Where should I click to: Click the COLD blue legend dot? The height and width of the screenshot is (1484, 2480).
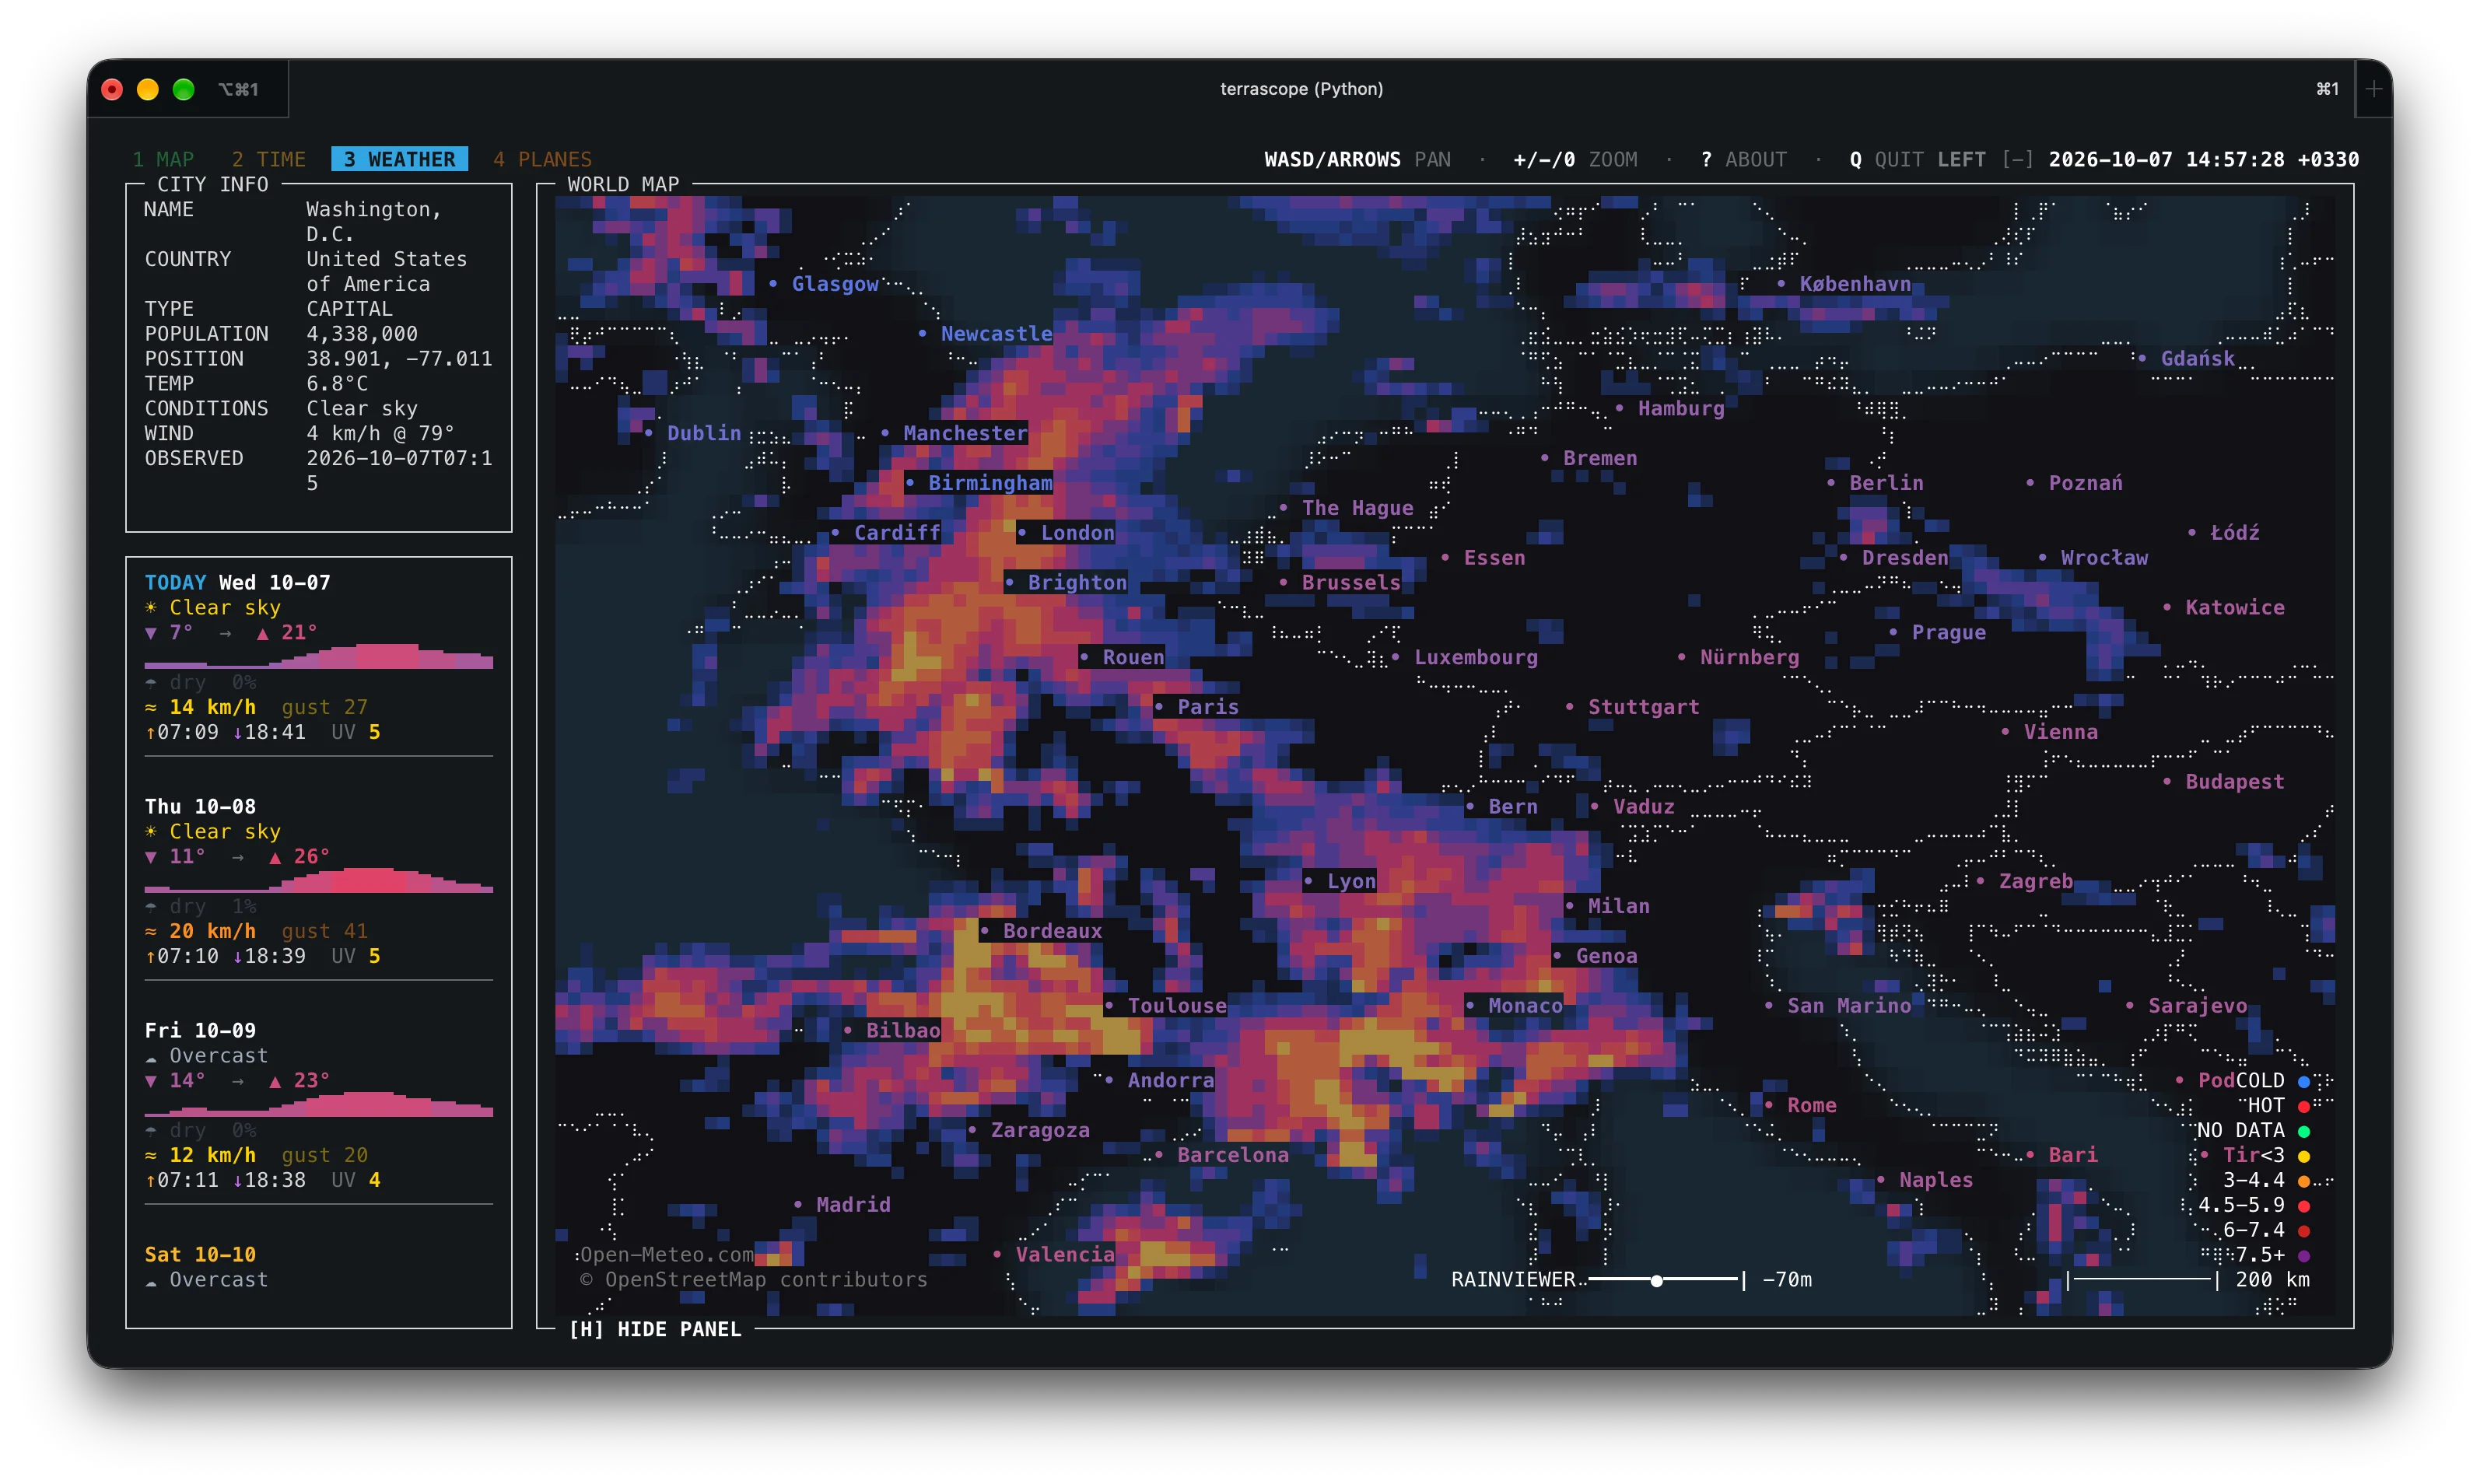pyautogui.click(x=2304, y=1081)
